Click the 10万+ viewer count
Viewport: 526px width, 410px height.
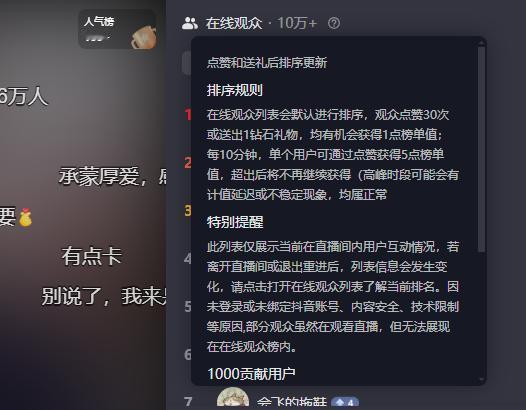(x=297, y=23)
